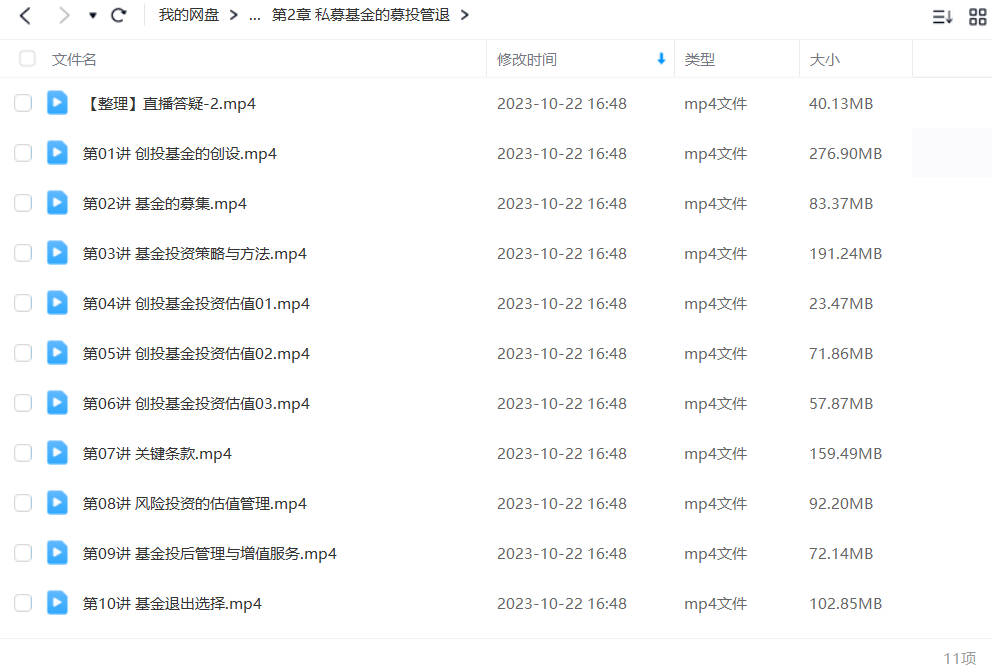Click the forward navigation arrow

point(63,15)
